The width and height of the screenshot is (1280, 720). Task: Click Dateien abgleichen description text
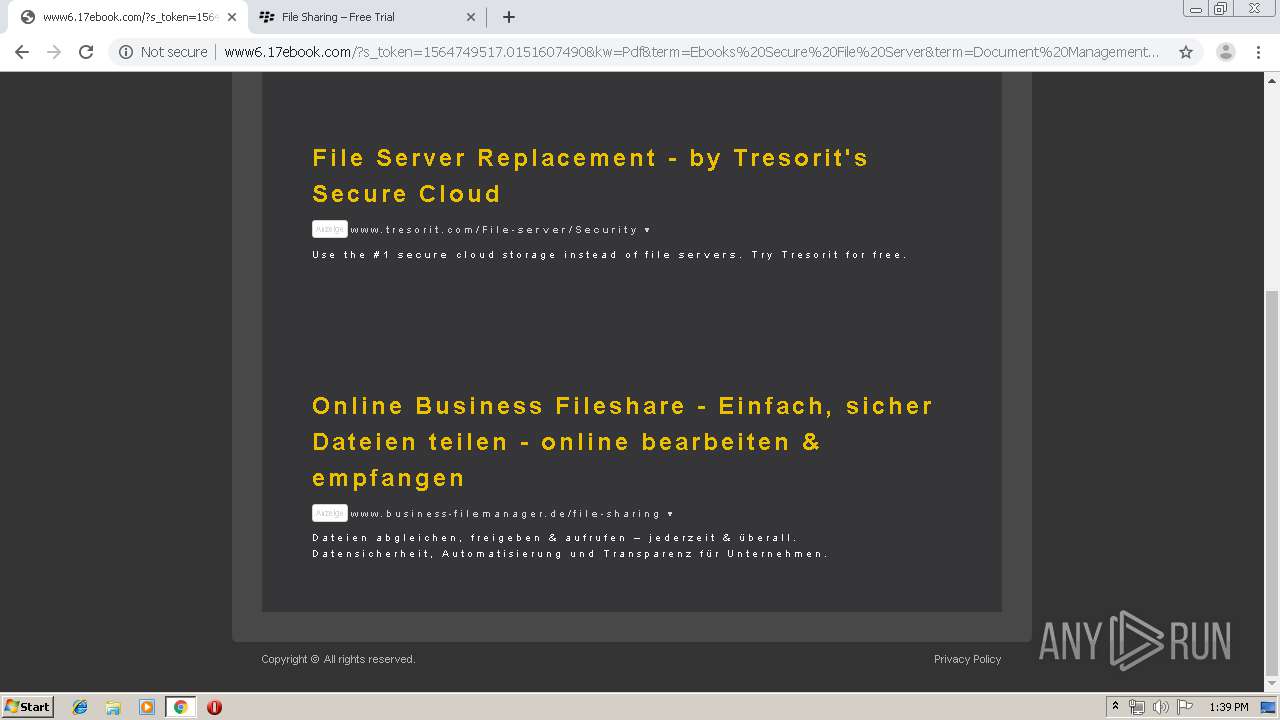tap(570, 546)
